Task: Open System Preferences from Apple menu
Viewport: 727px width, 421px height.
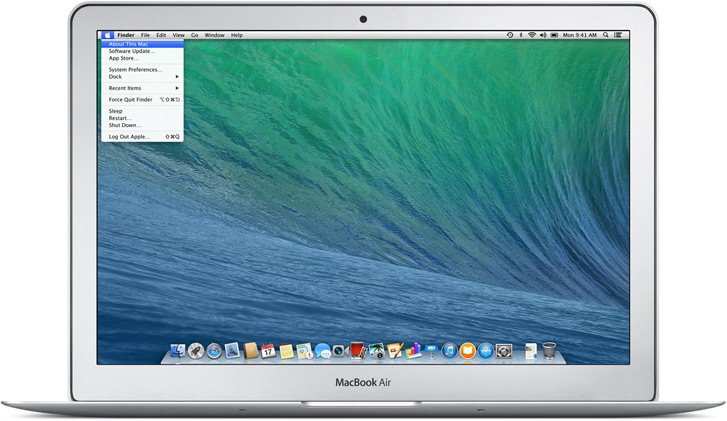Action: tap(135, 69)
